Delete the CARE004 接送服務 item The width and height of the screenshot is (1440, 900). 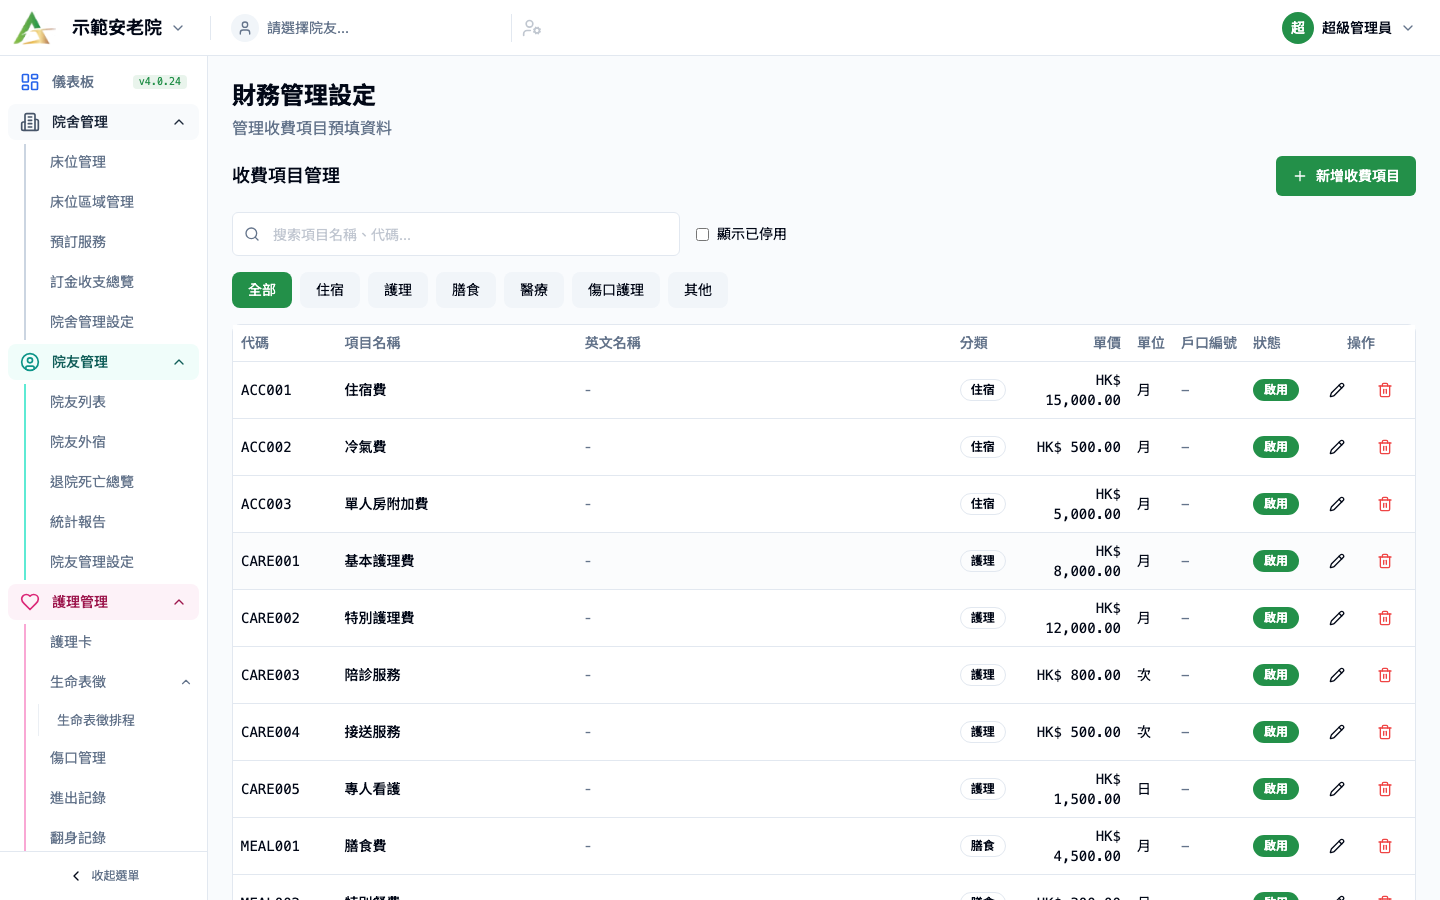pos(1385,732)
